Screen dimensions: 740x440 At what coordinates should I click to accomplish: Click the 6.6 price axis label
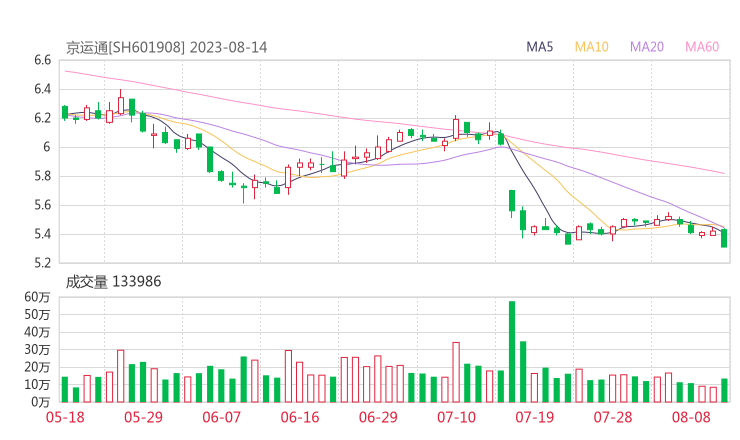coord(42,60)
